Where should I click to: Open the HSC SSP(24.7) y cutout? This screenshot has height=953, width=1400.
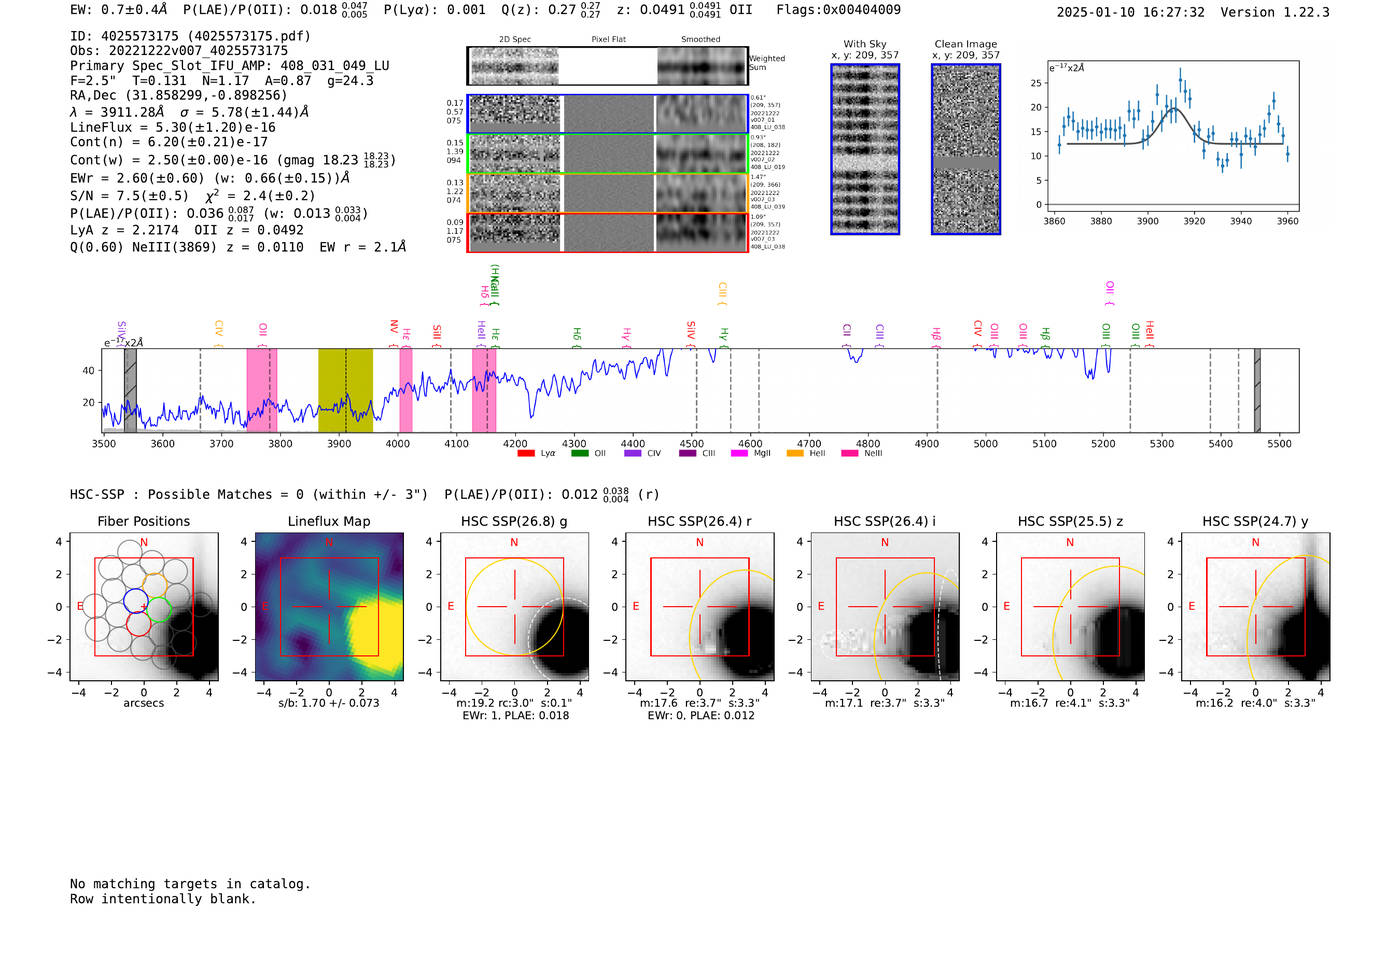tap(1255, 607)
